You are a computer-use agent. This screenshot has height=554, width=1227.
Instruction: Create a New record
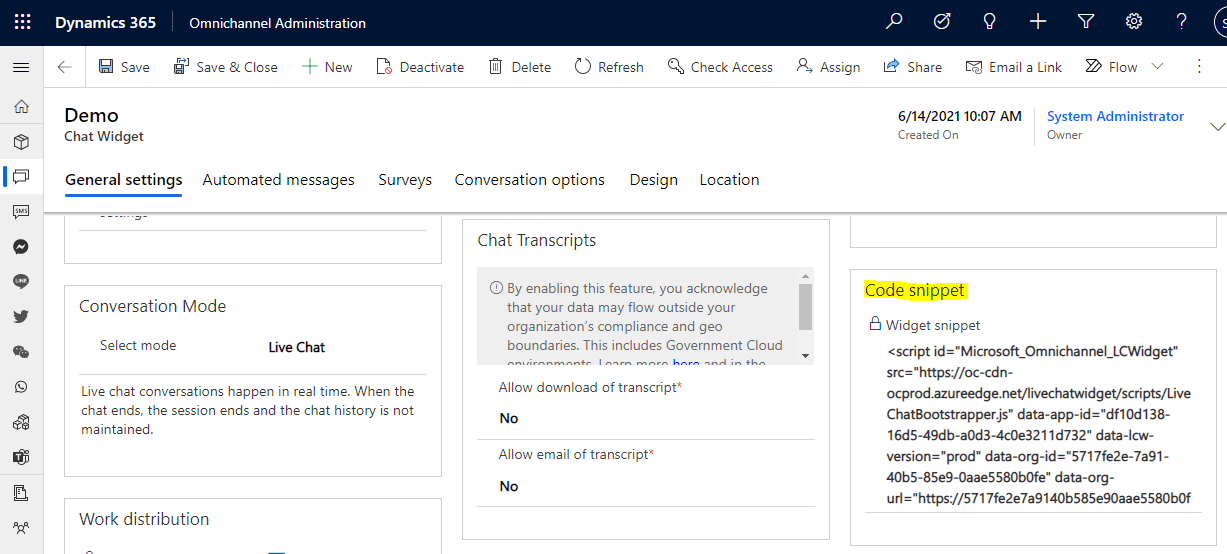(x=327, y=67)
